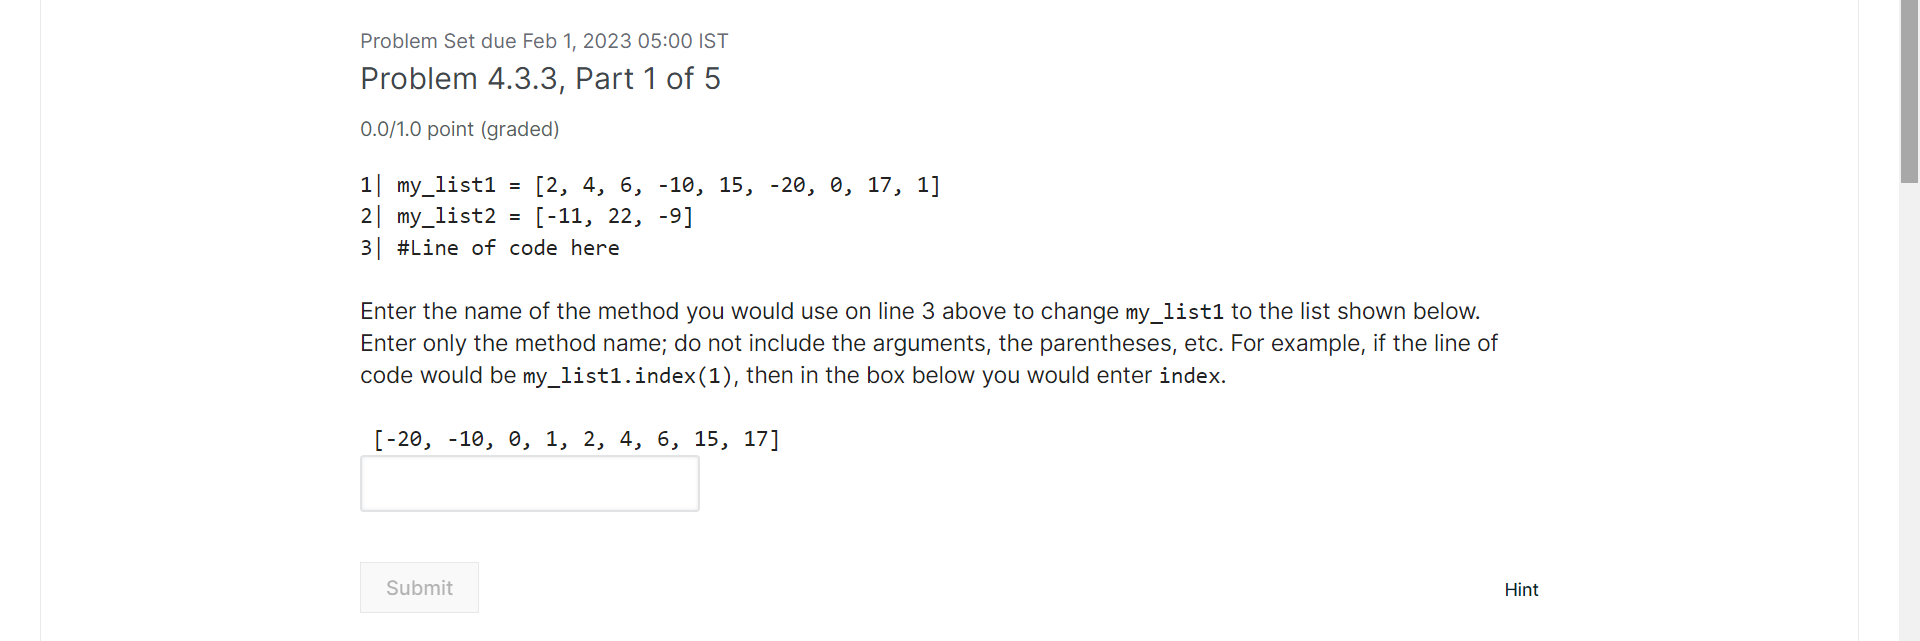
Task: Click the graded points label
Action: [459, 129]
